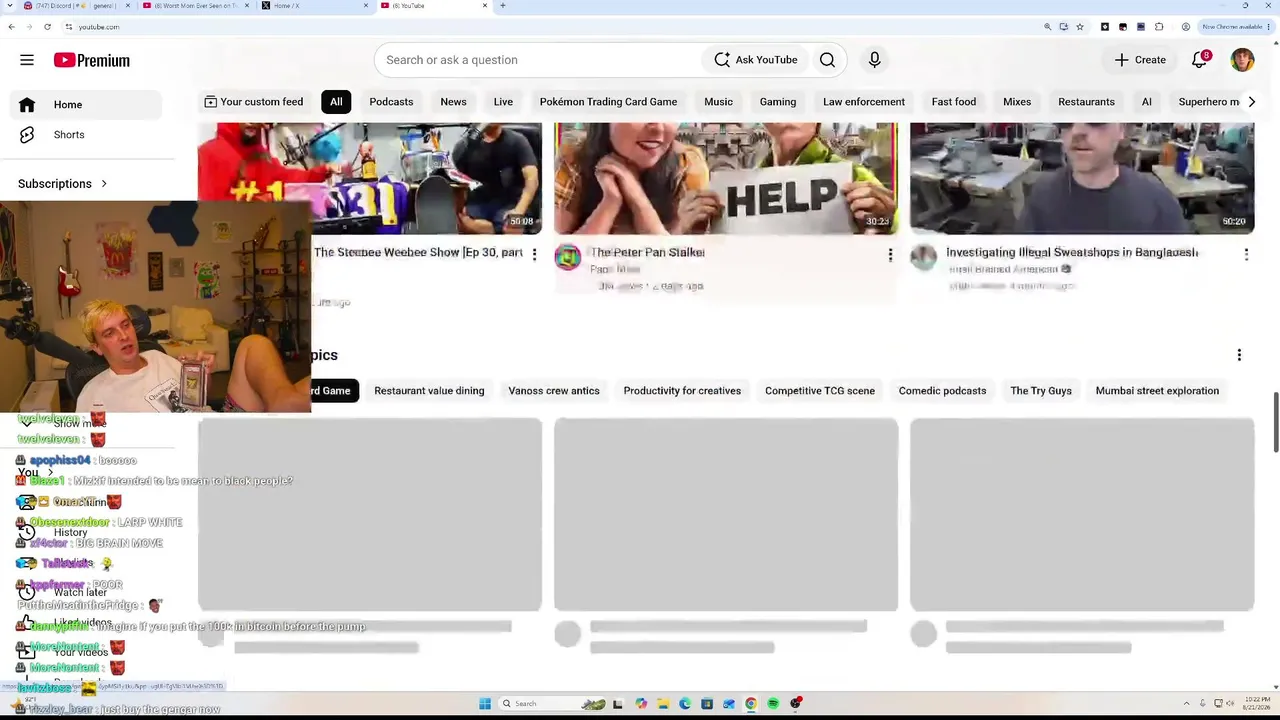Image resolution: width=1280 pixels, height=720 pixels.
Task: Open Spotify from the taskbar
Action: tap(773, 704)
